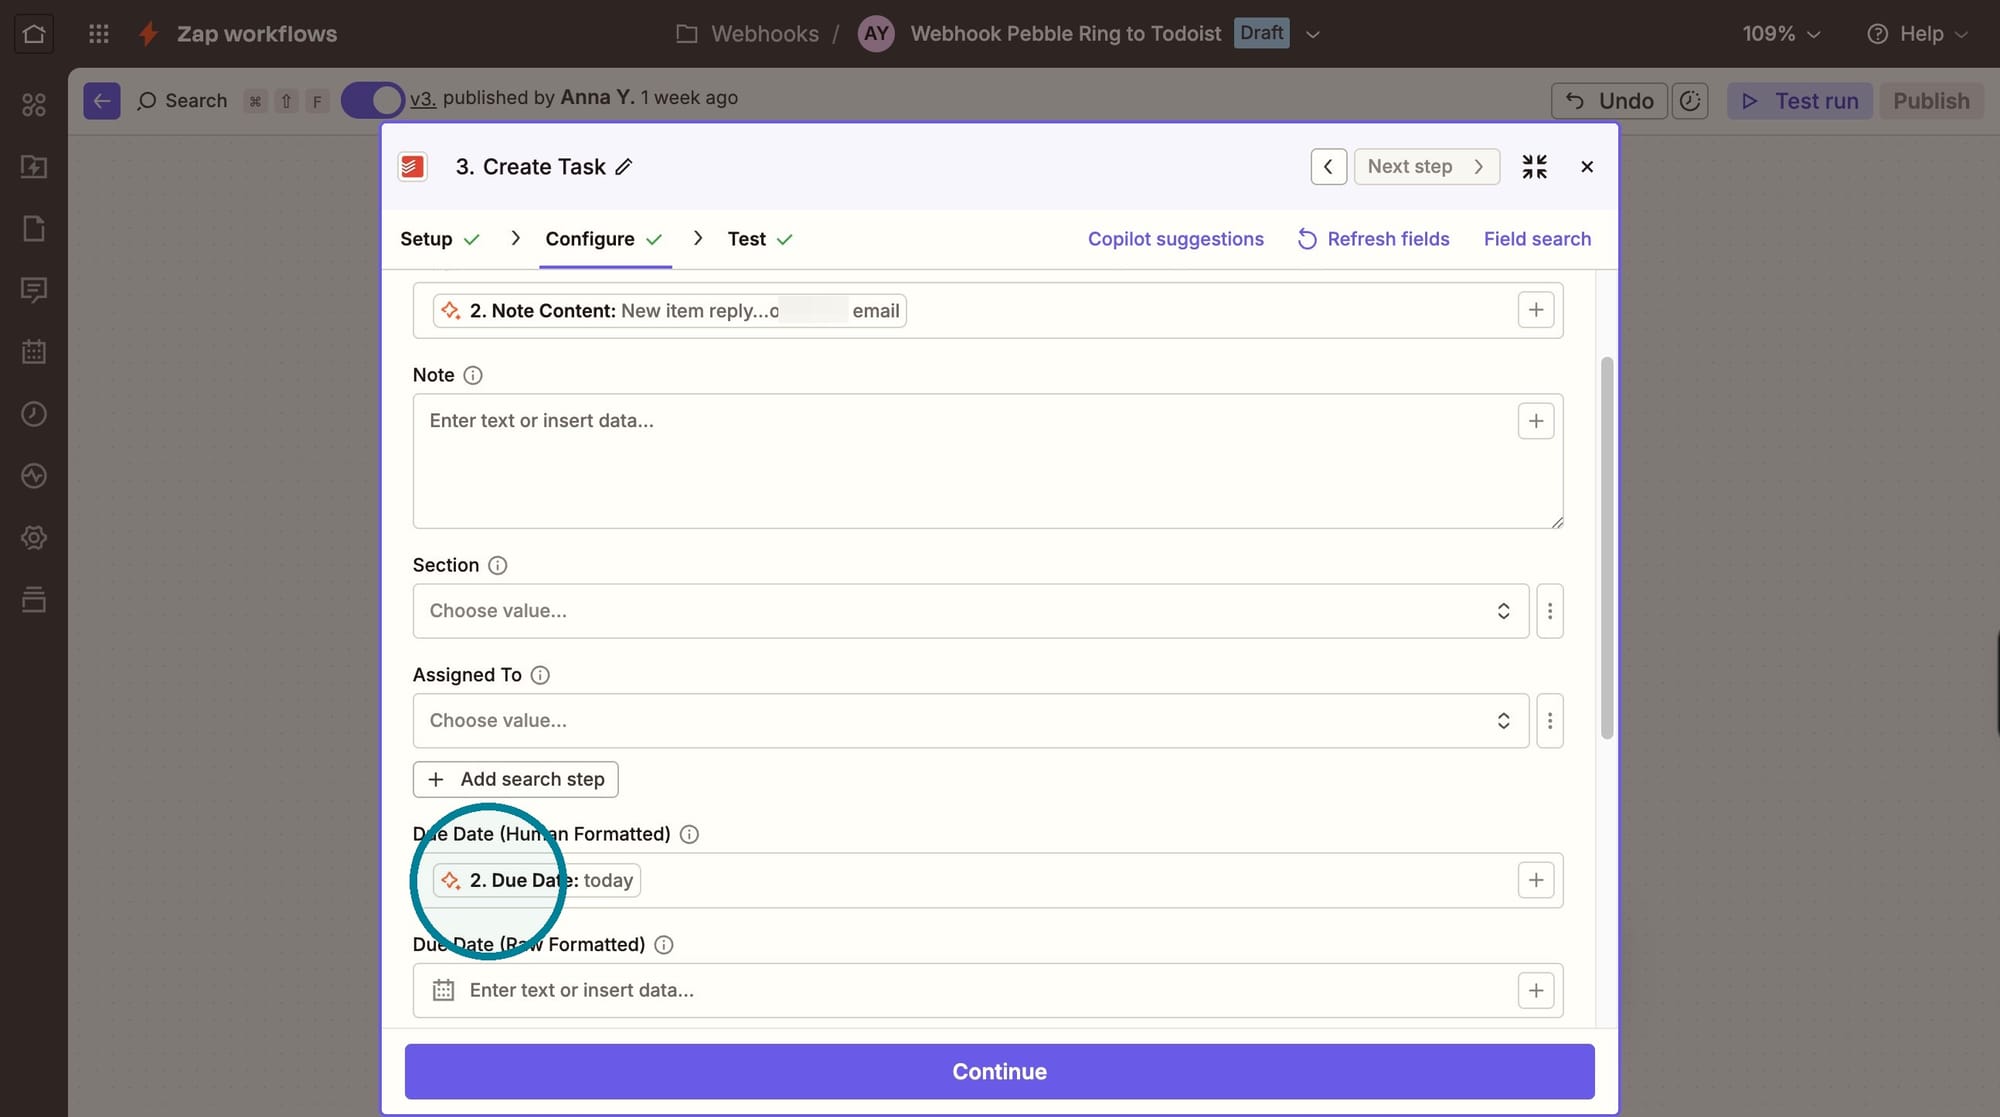Open sidebar history clock icon
This screenshot has width=2000, height=1117.
point(34,414)
